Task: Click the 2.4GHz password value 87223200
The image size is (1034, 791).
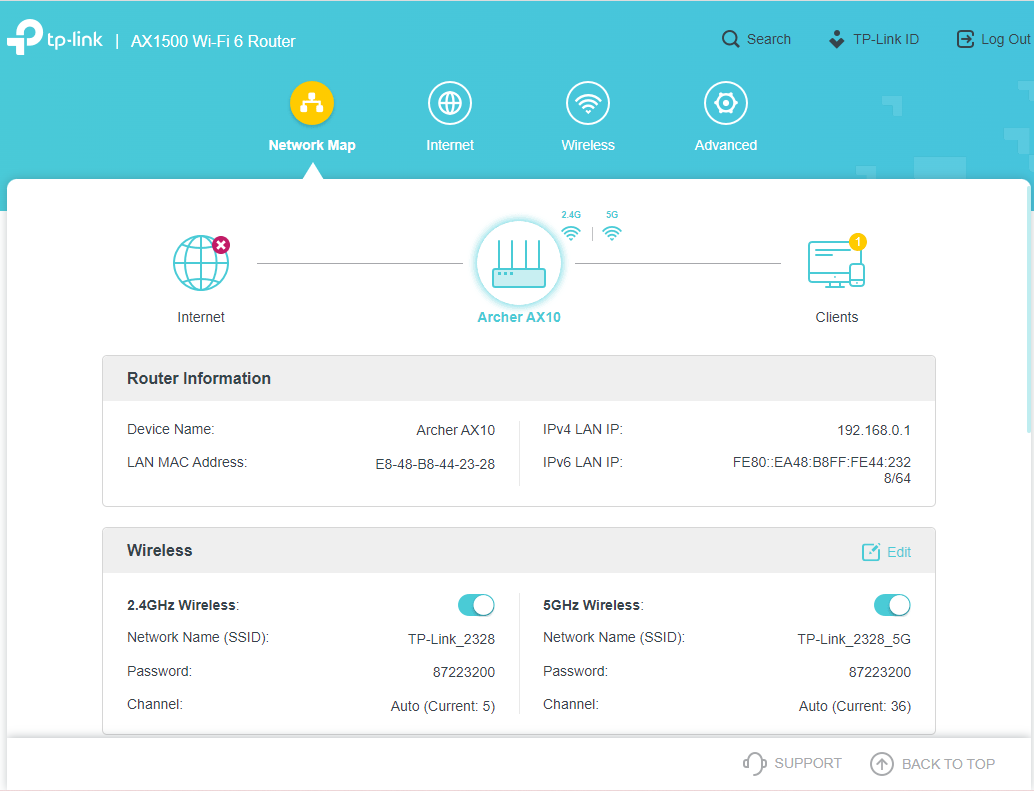Action: click(x=464, y=672)
